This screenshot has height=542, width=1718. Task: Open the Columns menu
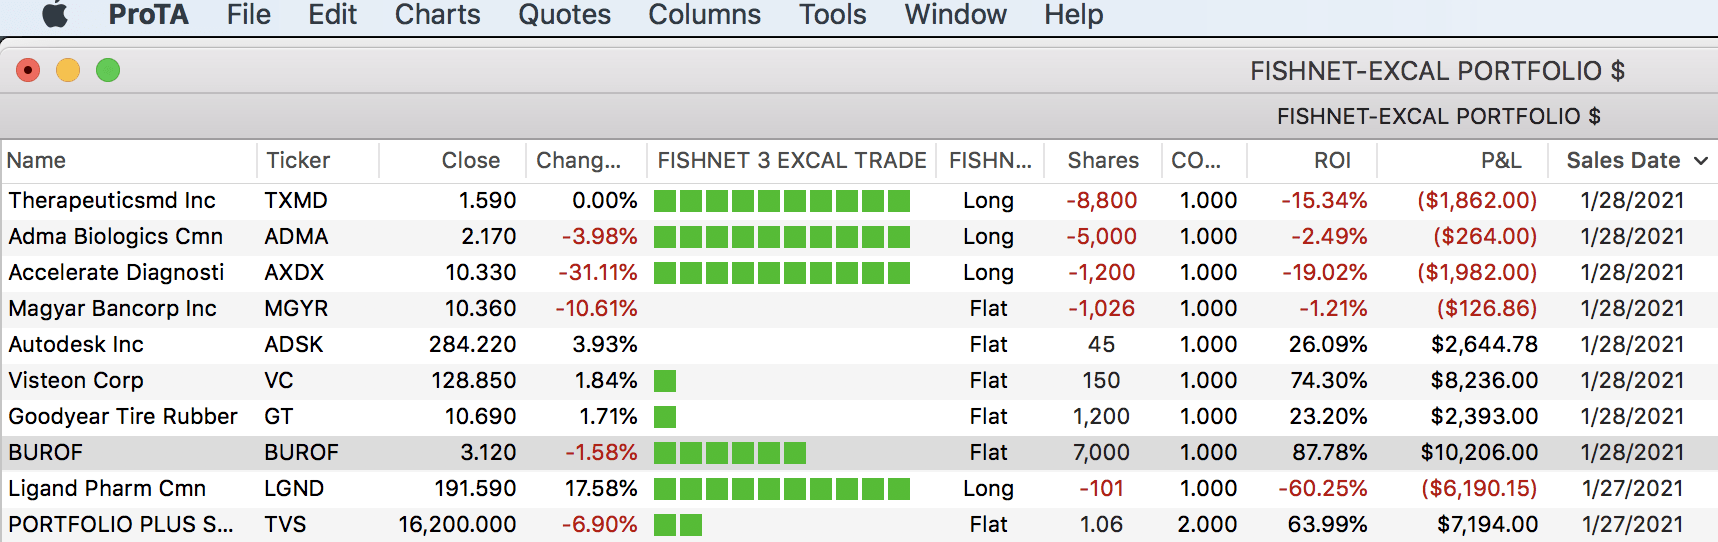point(704,14)
